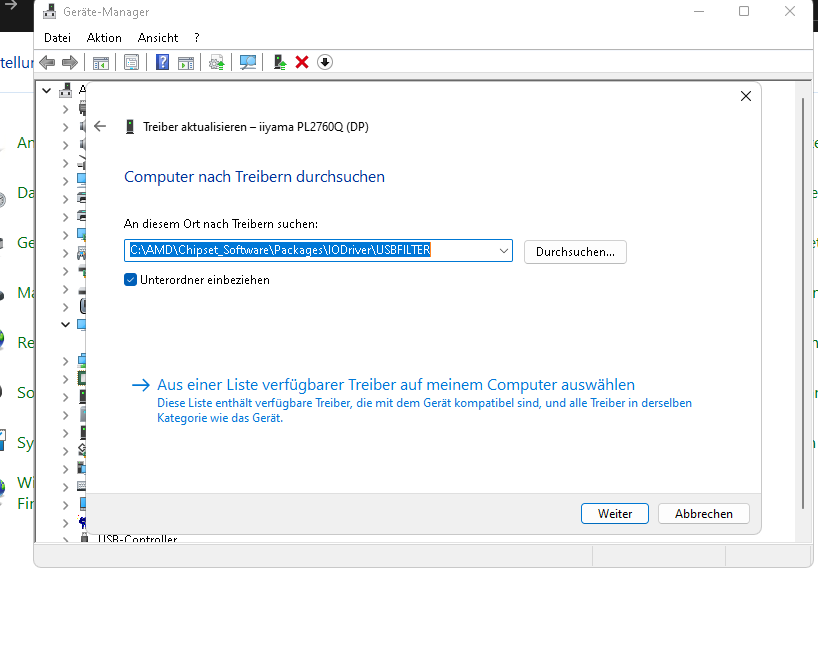The image size is (818, 664).
Task: Click the add/enable device green arrow icon
Action: 280,63
